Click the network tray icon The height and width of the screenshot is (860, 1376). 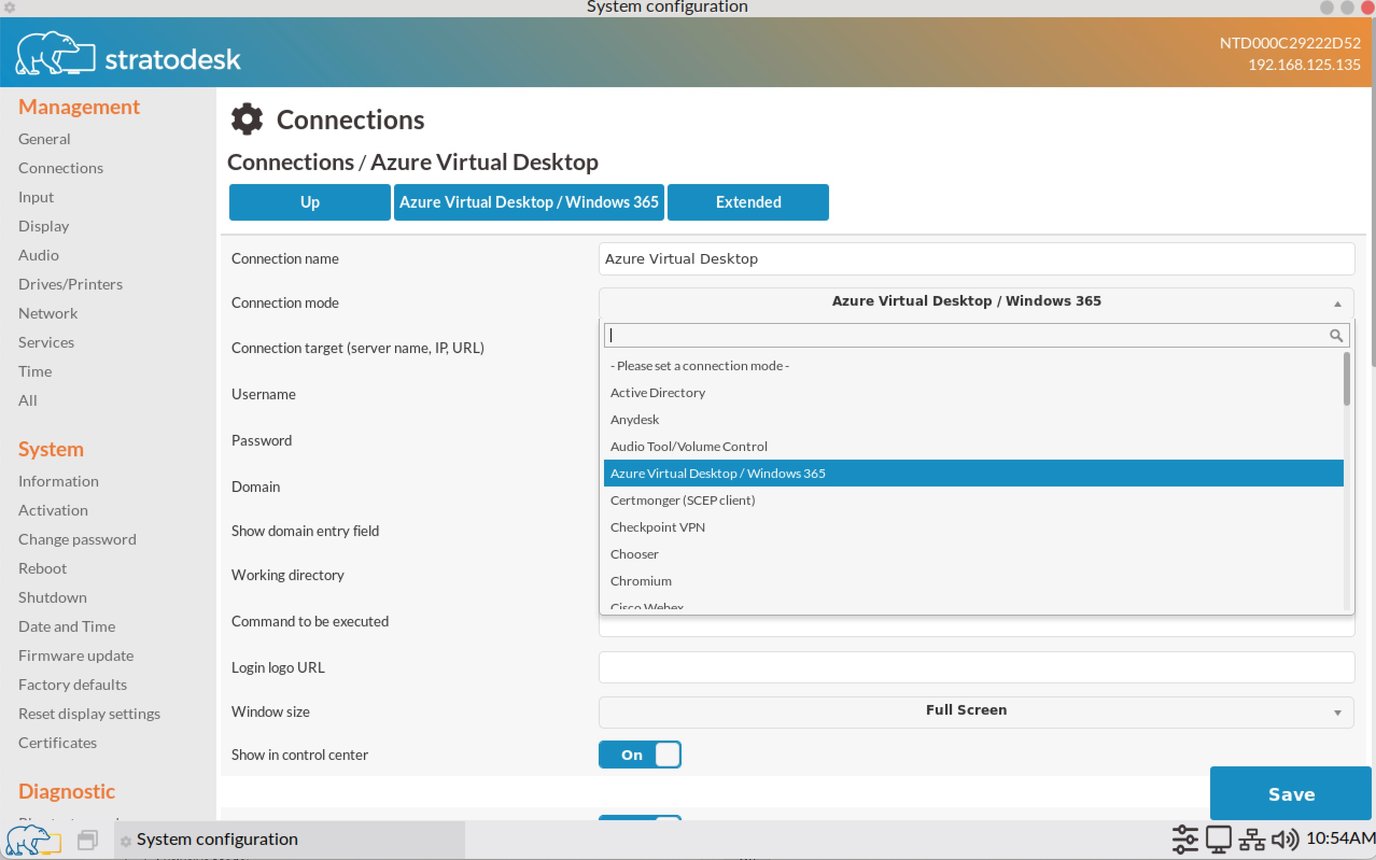pyautogui.click(x=1251, y=838)
